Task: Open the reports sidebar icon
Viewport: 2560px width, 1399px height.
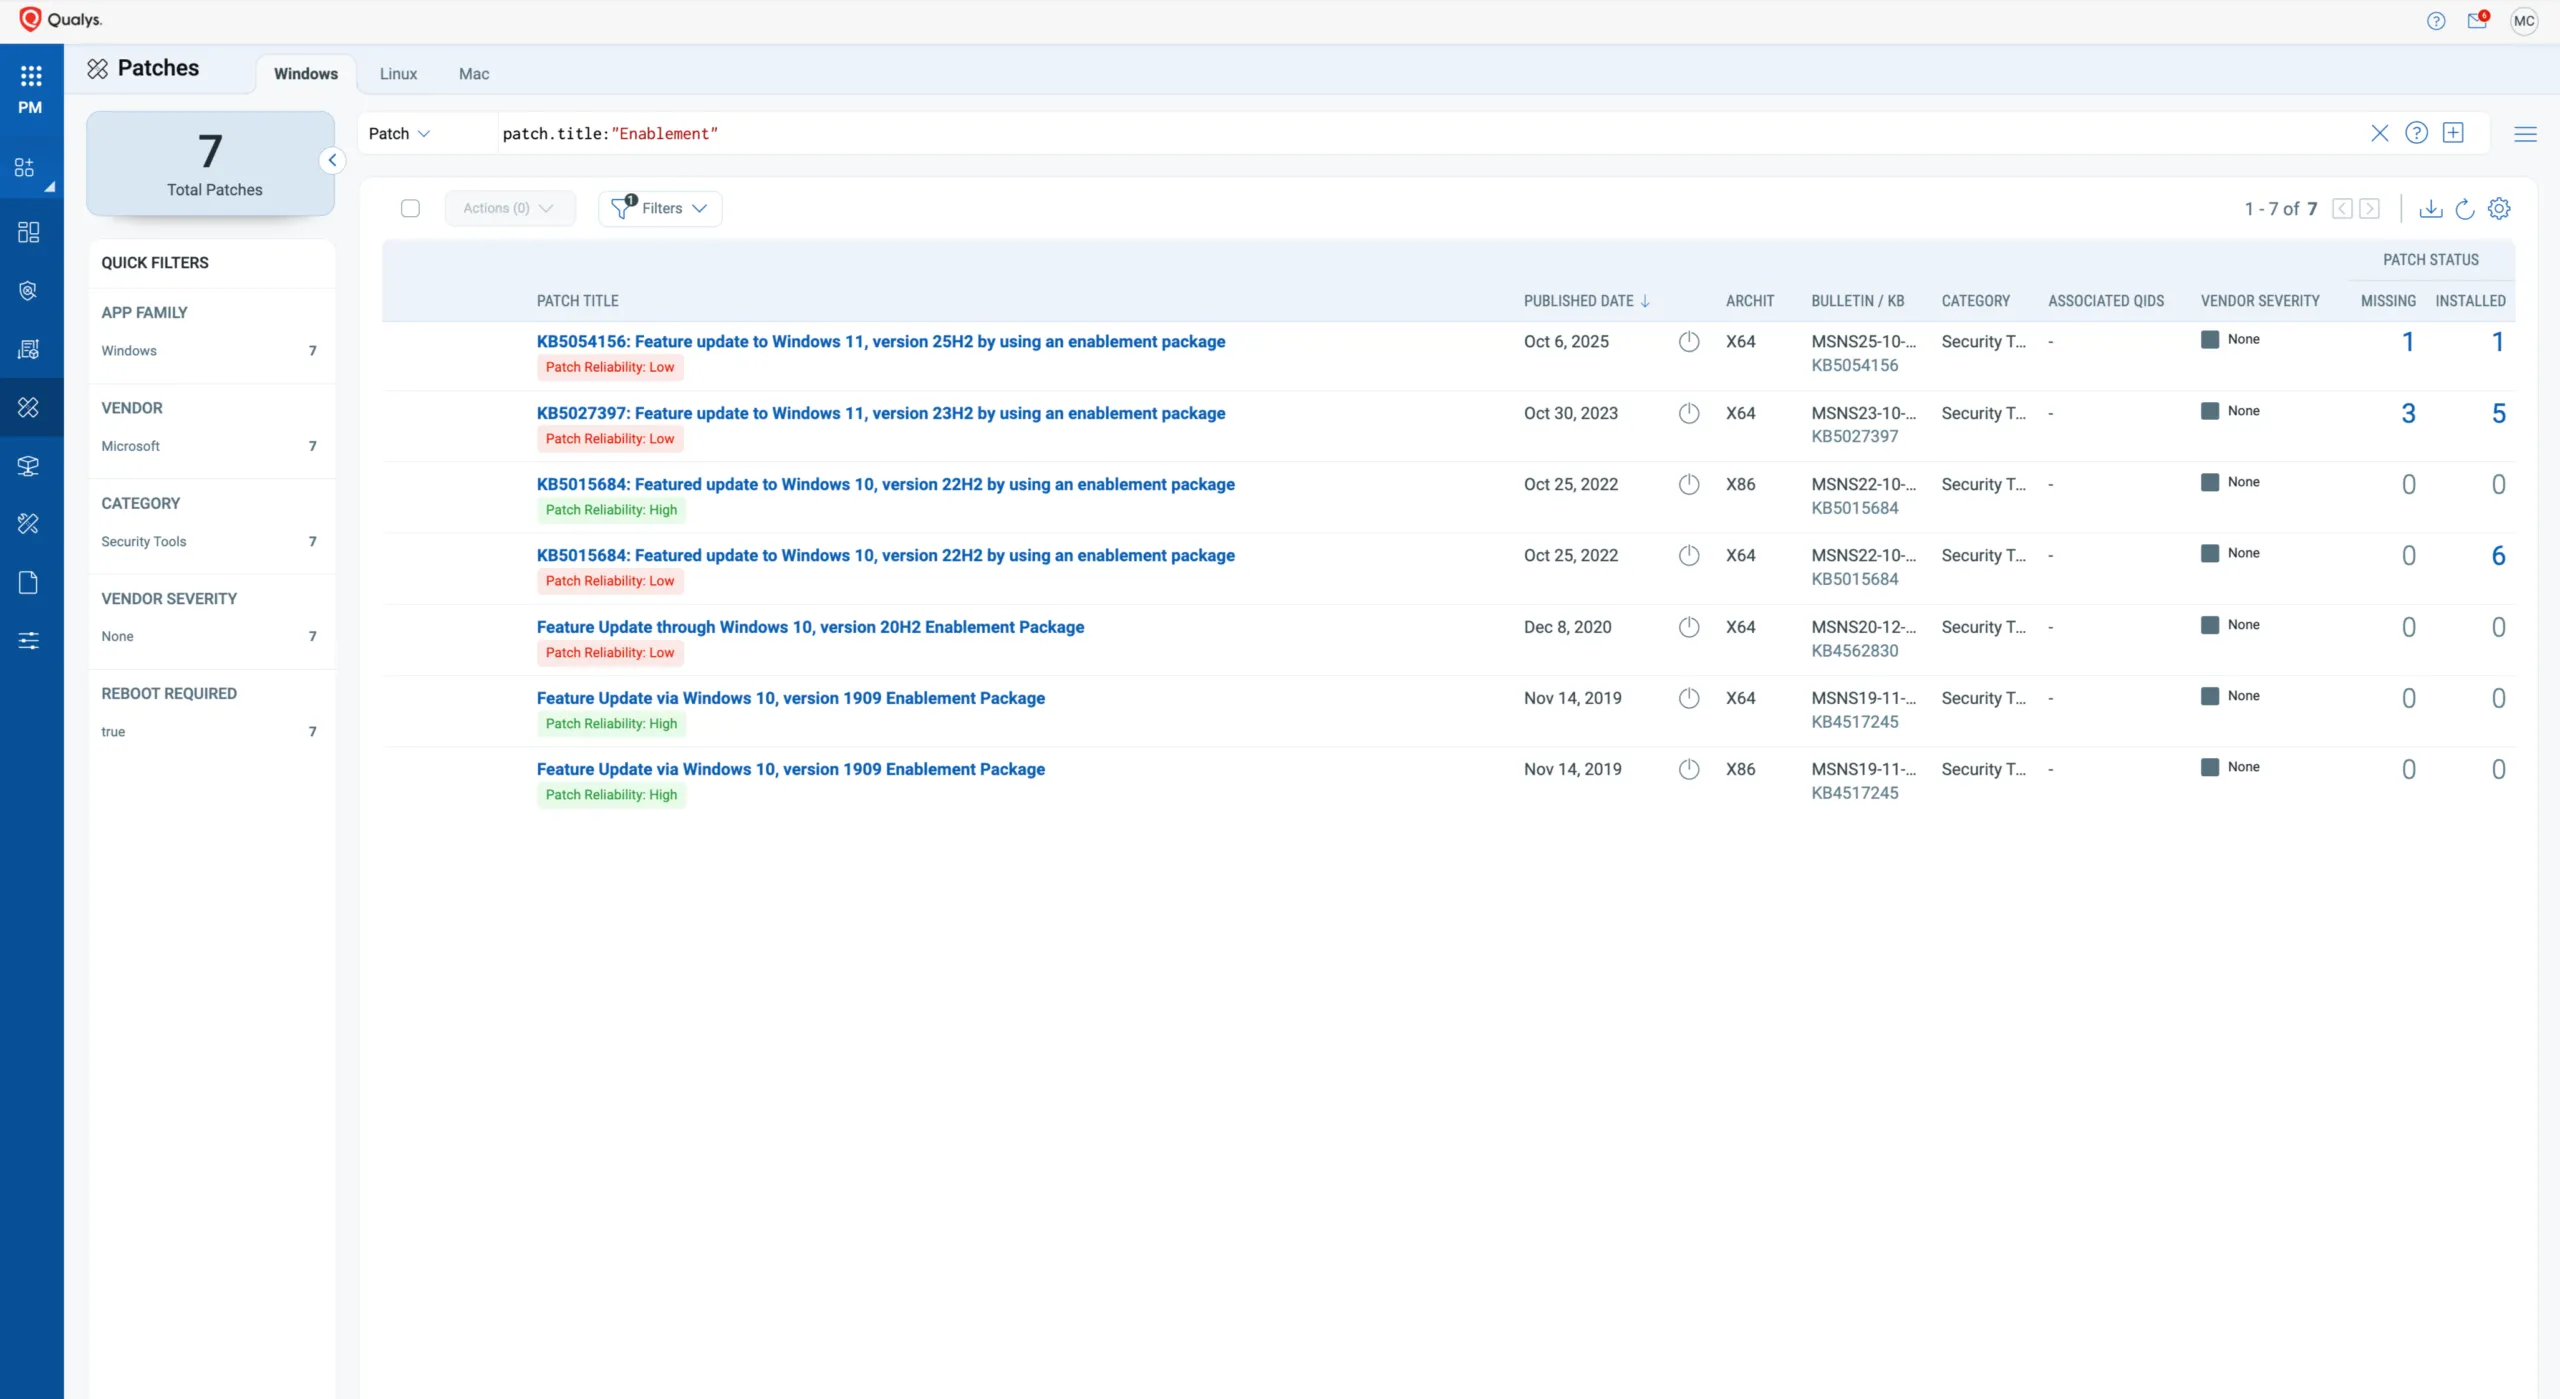Action: click(x=28, y=349)
